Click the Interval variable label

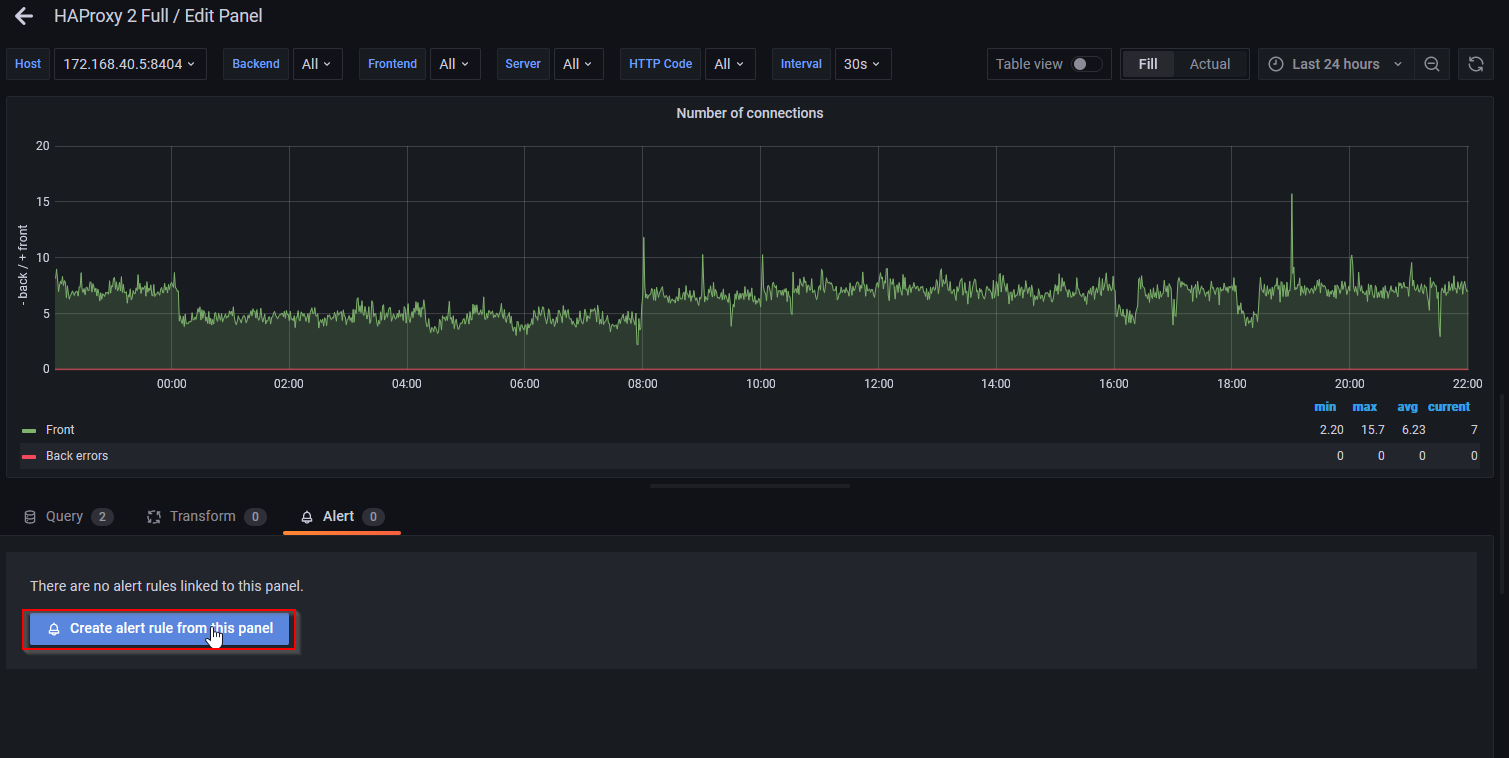coord(801,64)
